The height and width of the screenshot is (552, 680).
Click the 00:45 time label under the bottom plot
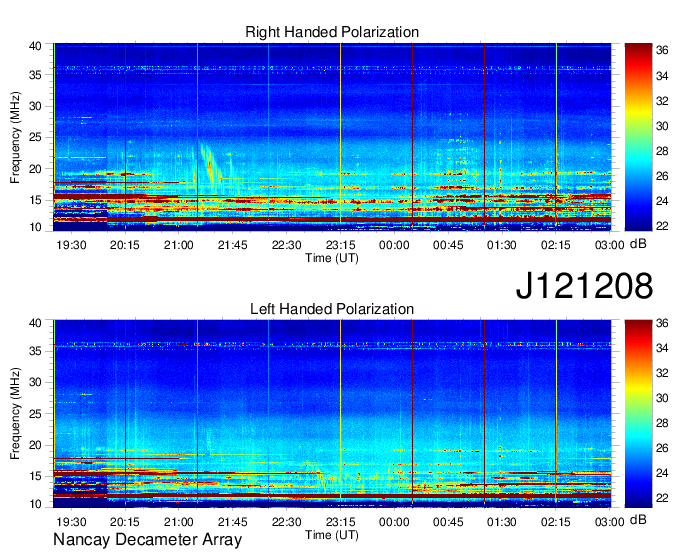coord(448,522)
